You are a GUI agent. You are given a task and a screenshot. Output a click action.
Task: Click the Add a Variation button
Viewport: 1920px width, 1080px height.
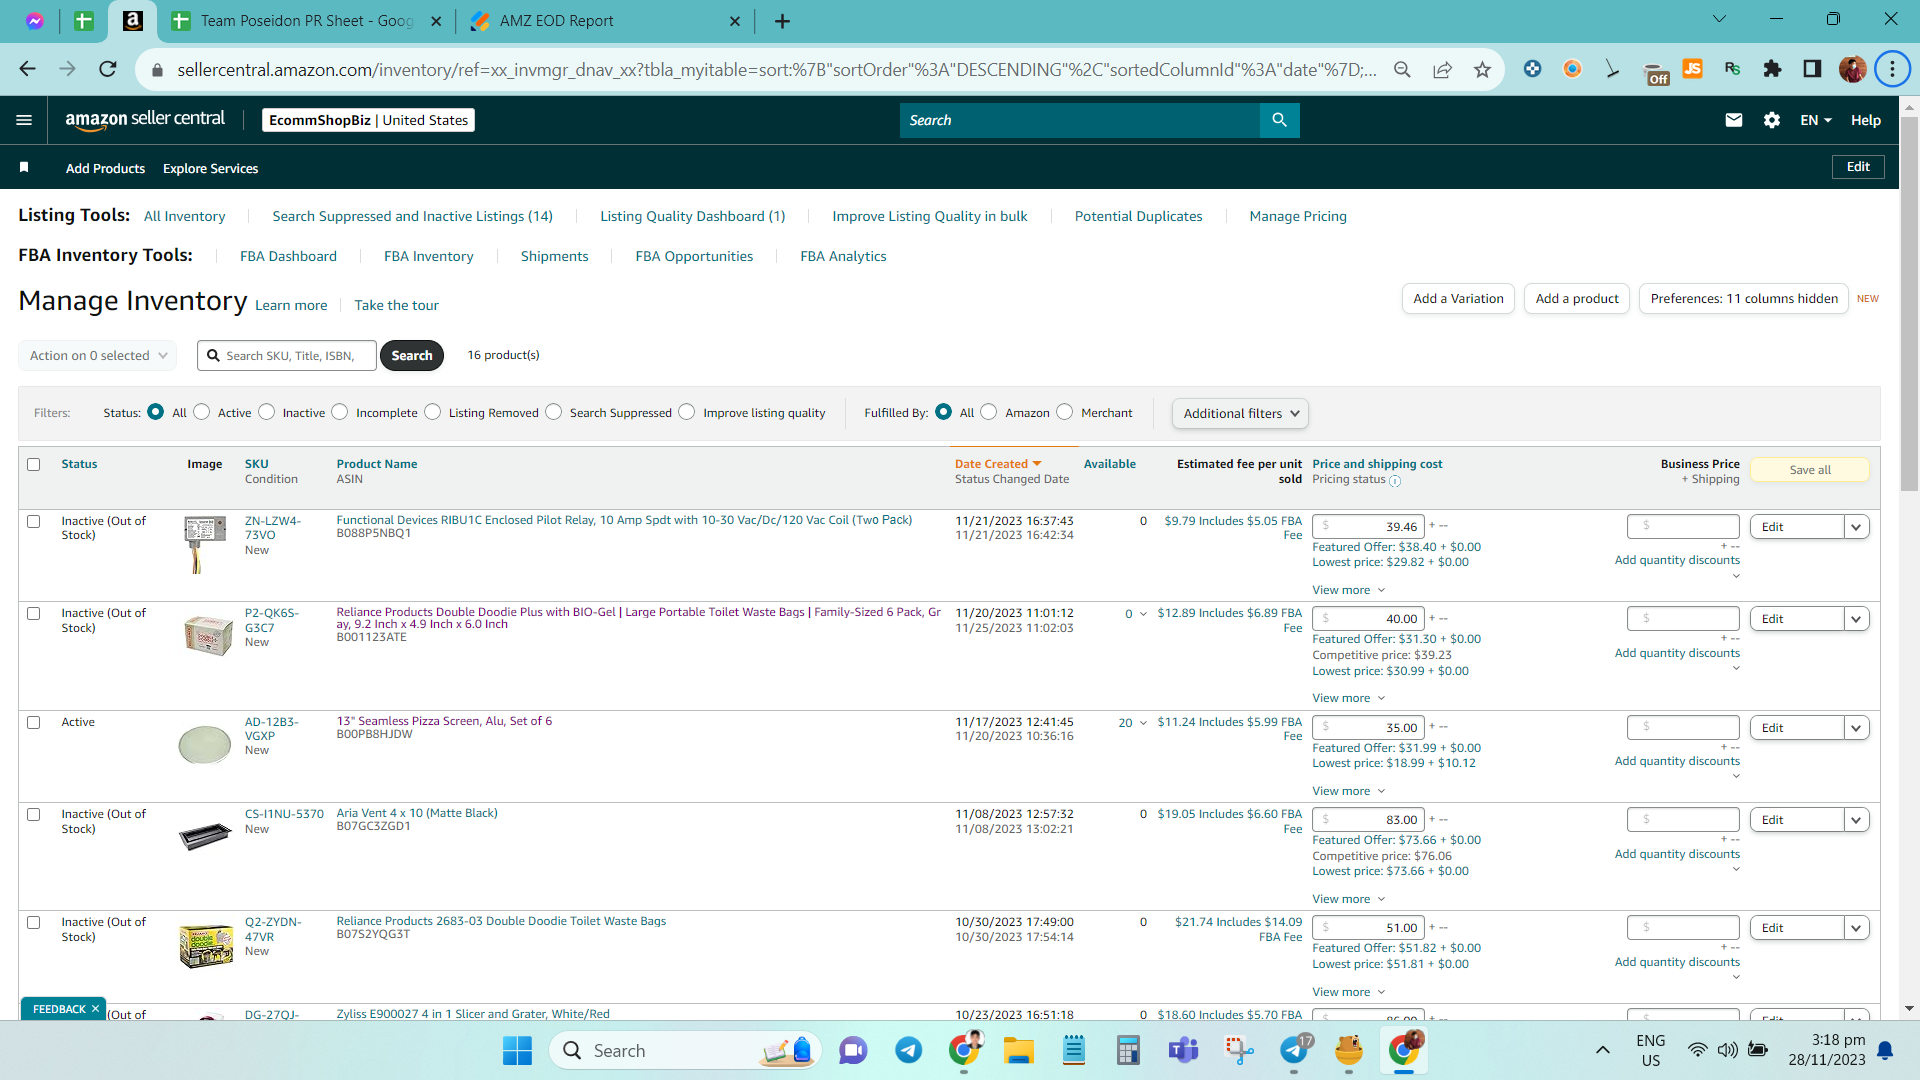[x=1458, y=298]
